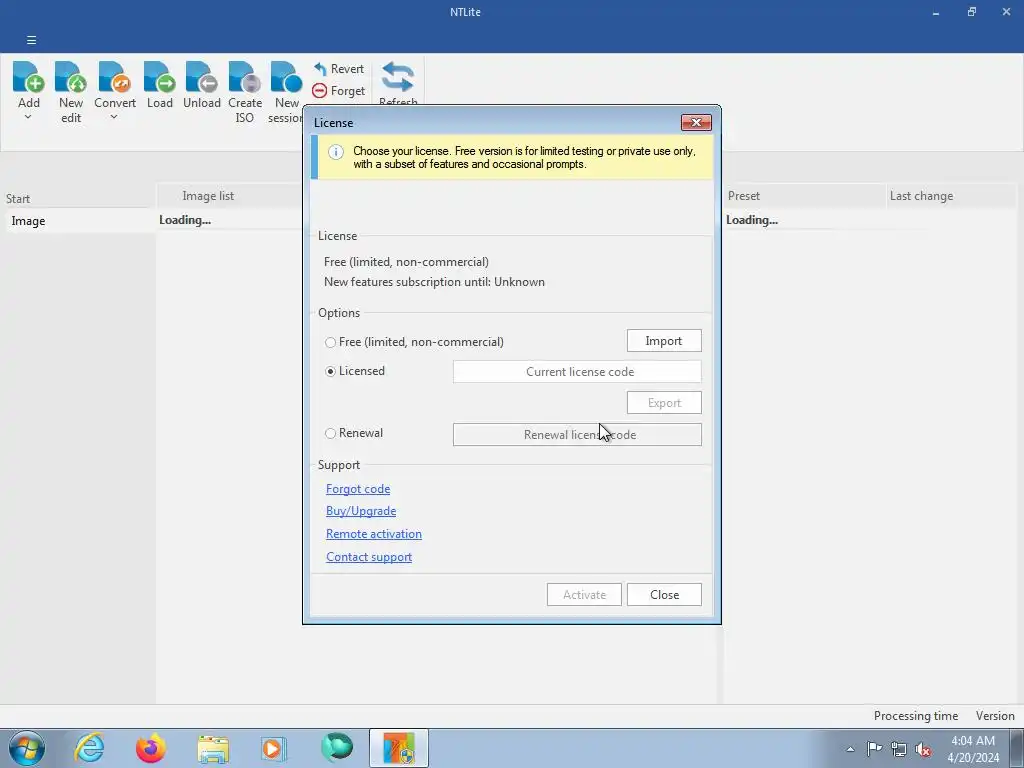Image resolution: width=1024 pixels, height=768 pixels.
Task: Open Windows Media Player from taskbar
Action: [273, 748]
